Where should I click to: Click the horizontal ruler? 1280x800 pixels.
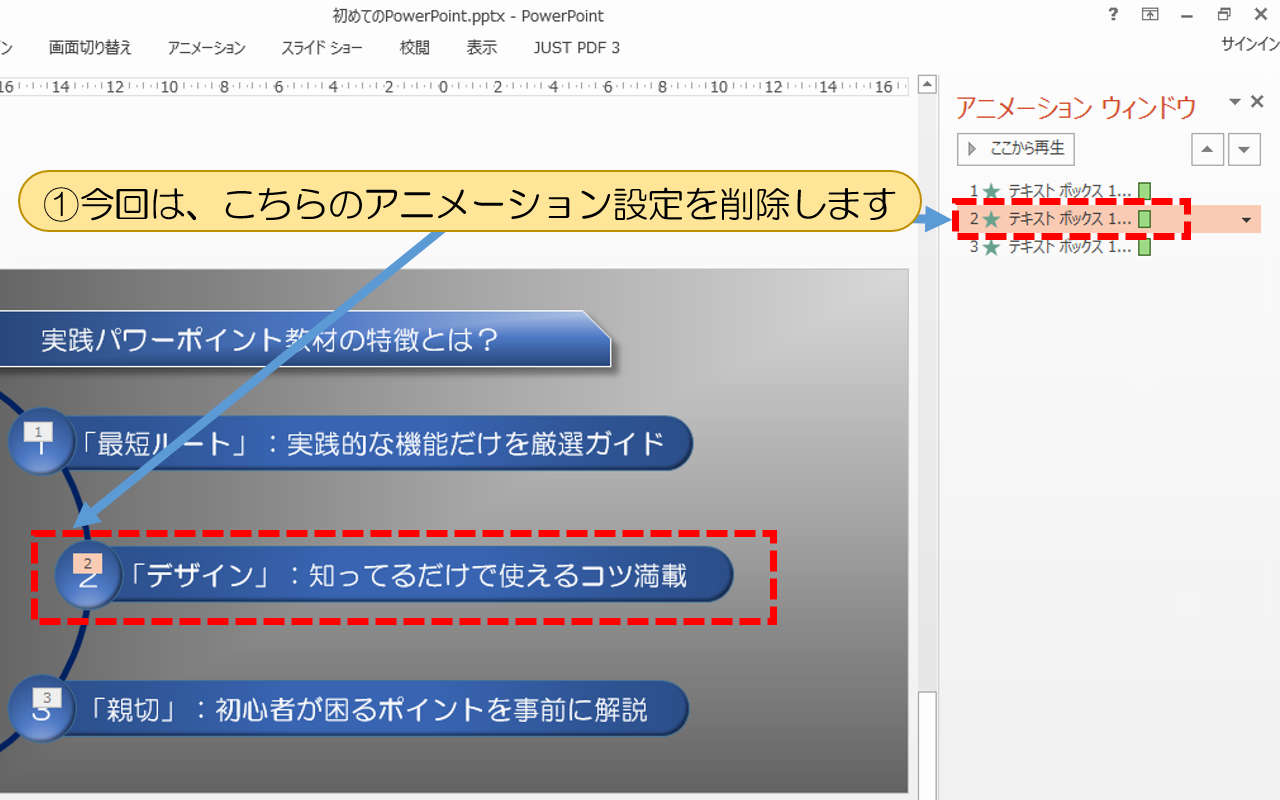(x=454, y=86)
